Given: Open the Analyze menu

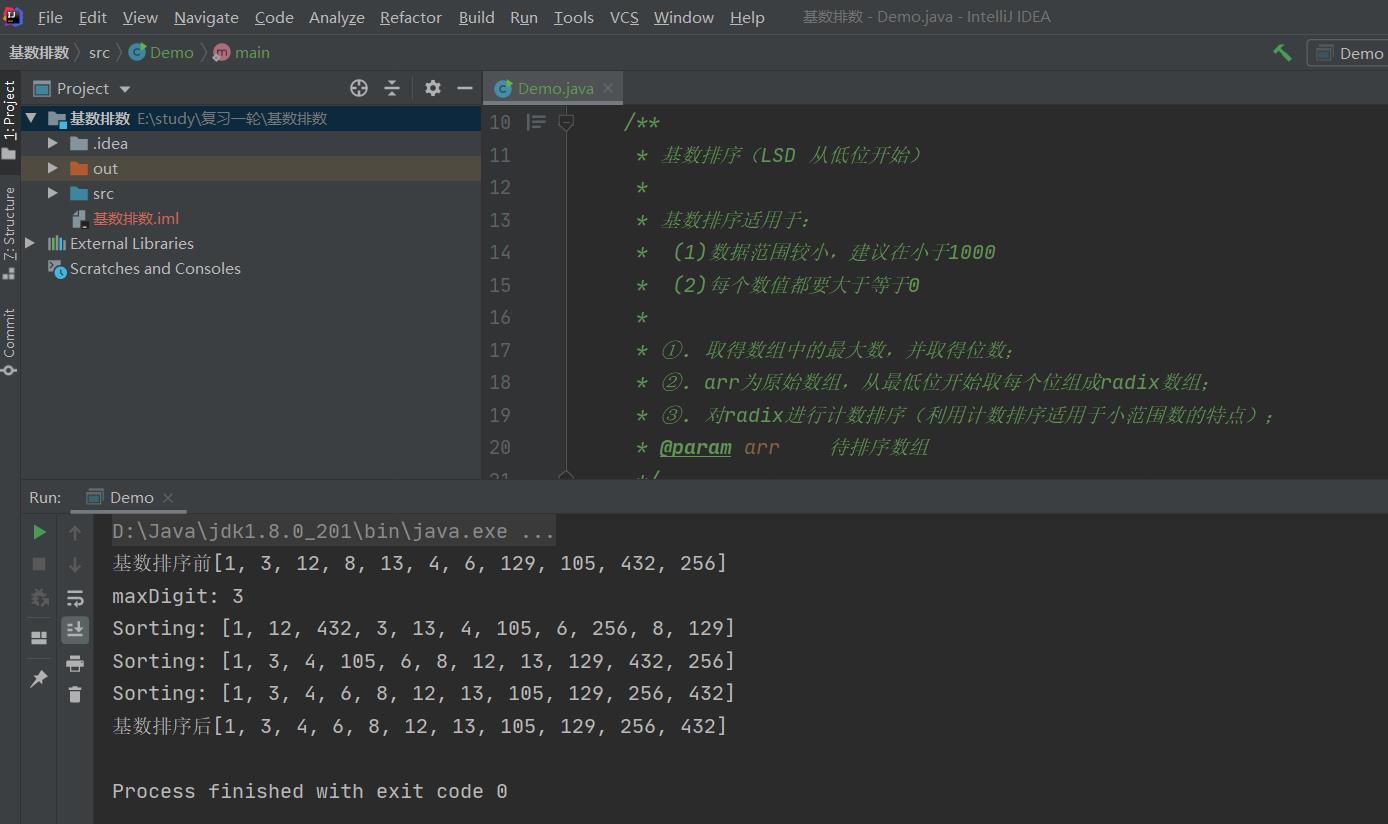Looking at the screenshot, I should click(x=337, y=17).
